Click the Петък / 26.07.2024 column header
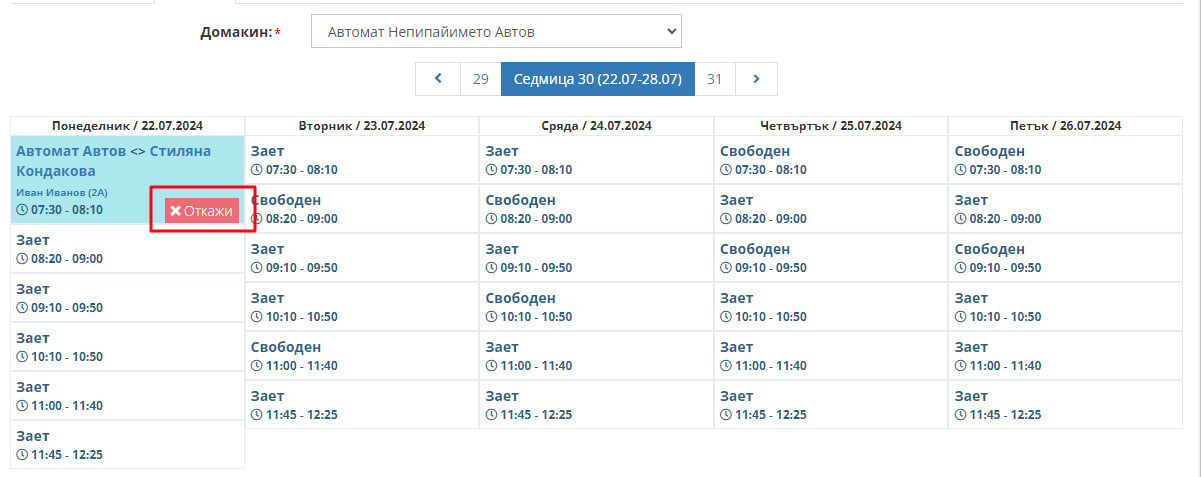Screen dimensions: 1201x477 click(1065, 126)
